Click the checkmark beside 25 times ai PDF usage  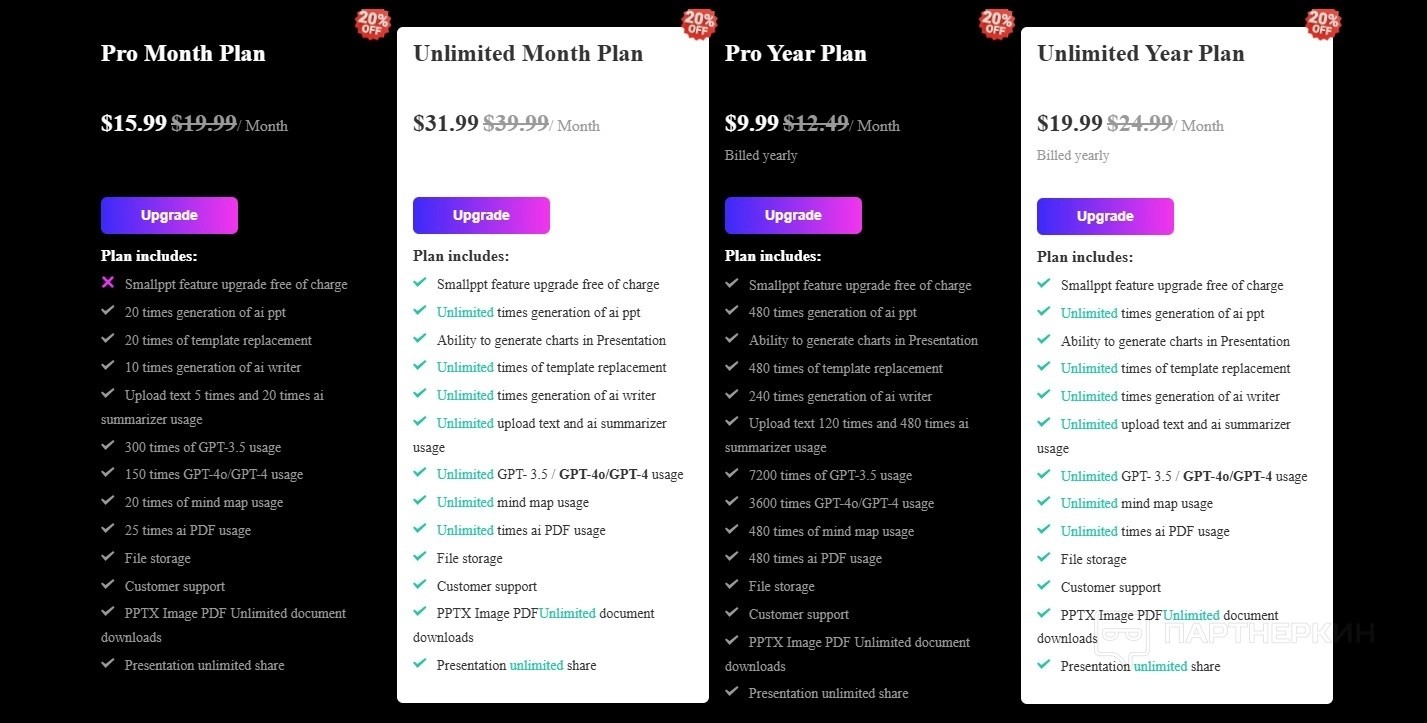[108, 529]
